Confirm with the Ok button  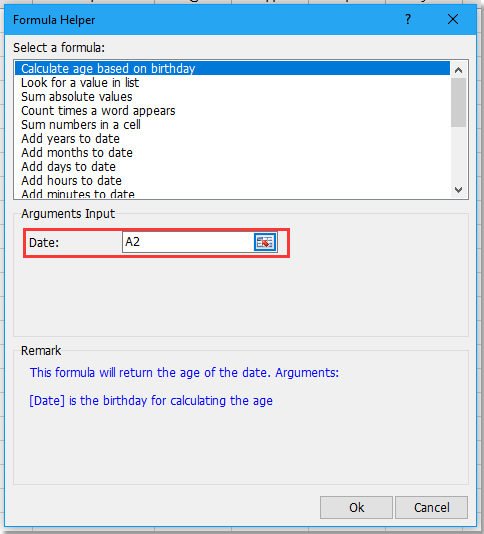point(356,507)
